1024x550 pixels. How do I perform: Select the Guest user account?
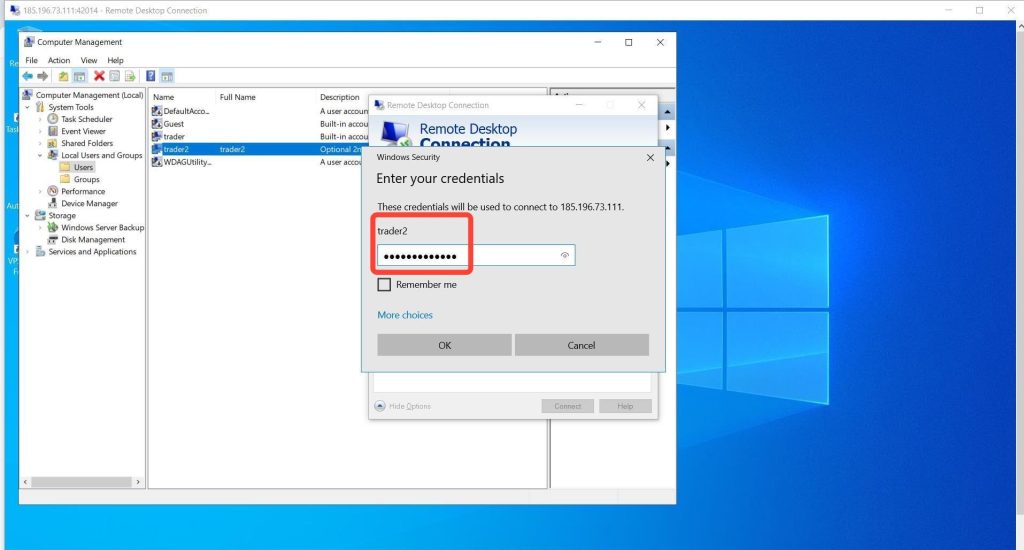point(173,124)
